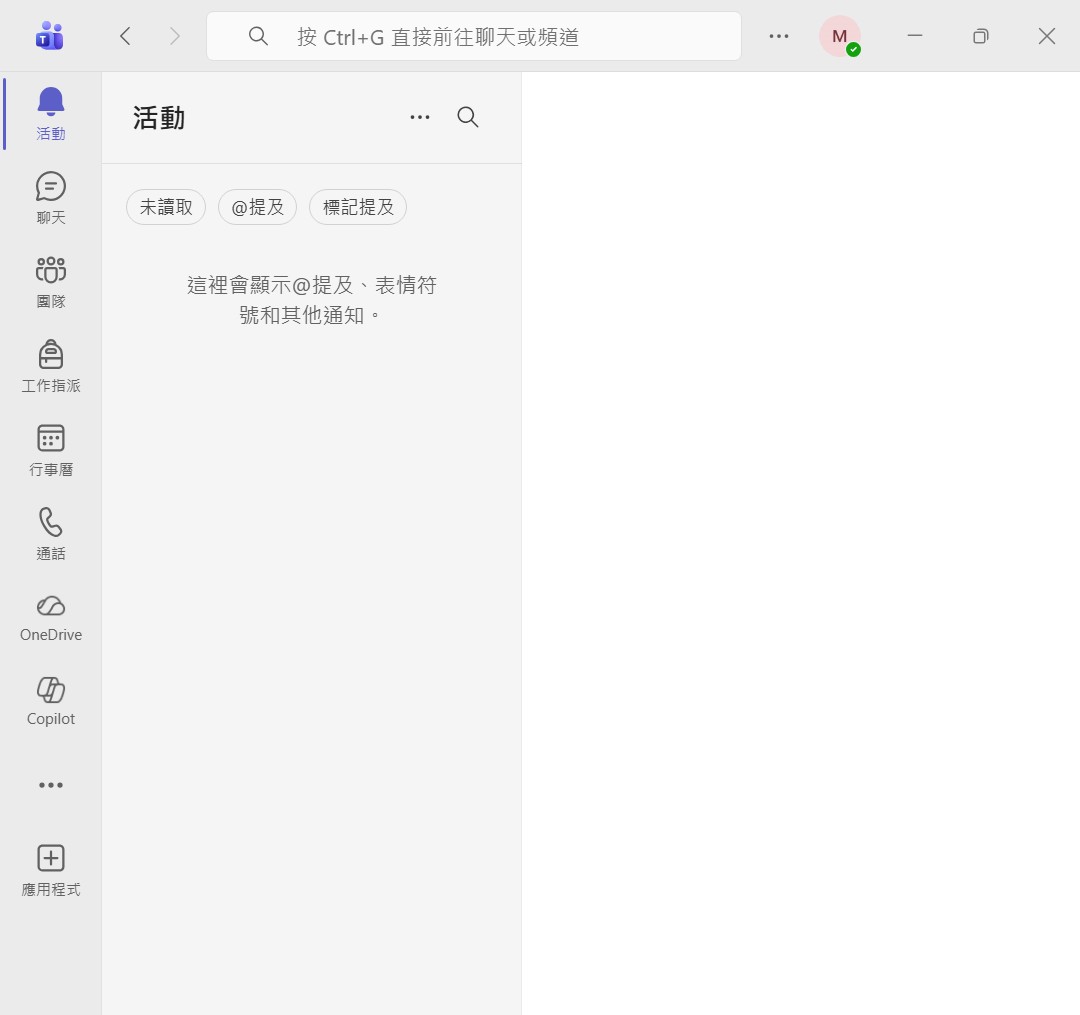Expand more apps ellipsis in sidebar
Viewport: 1080px width, 1015px height.
tap(50, 785)
